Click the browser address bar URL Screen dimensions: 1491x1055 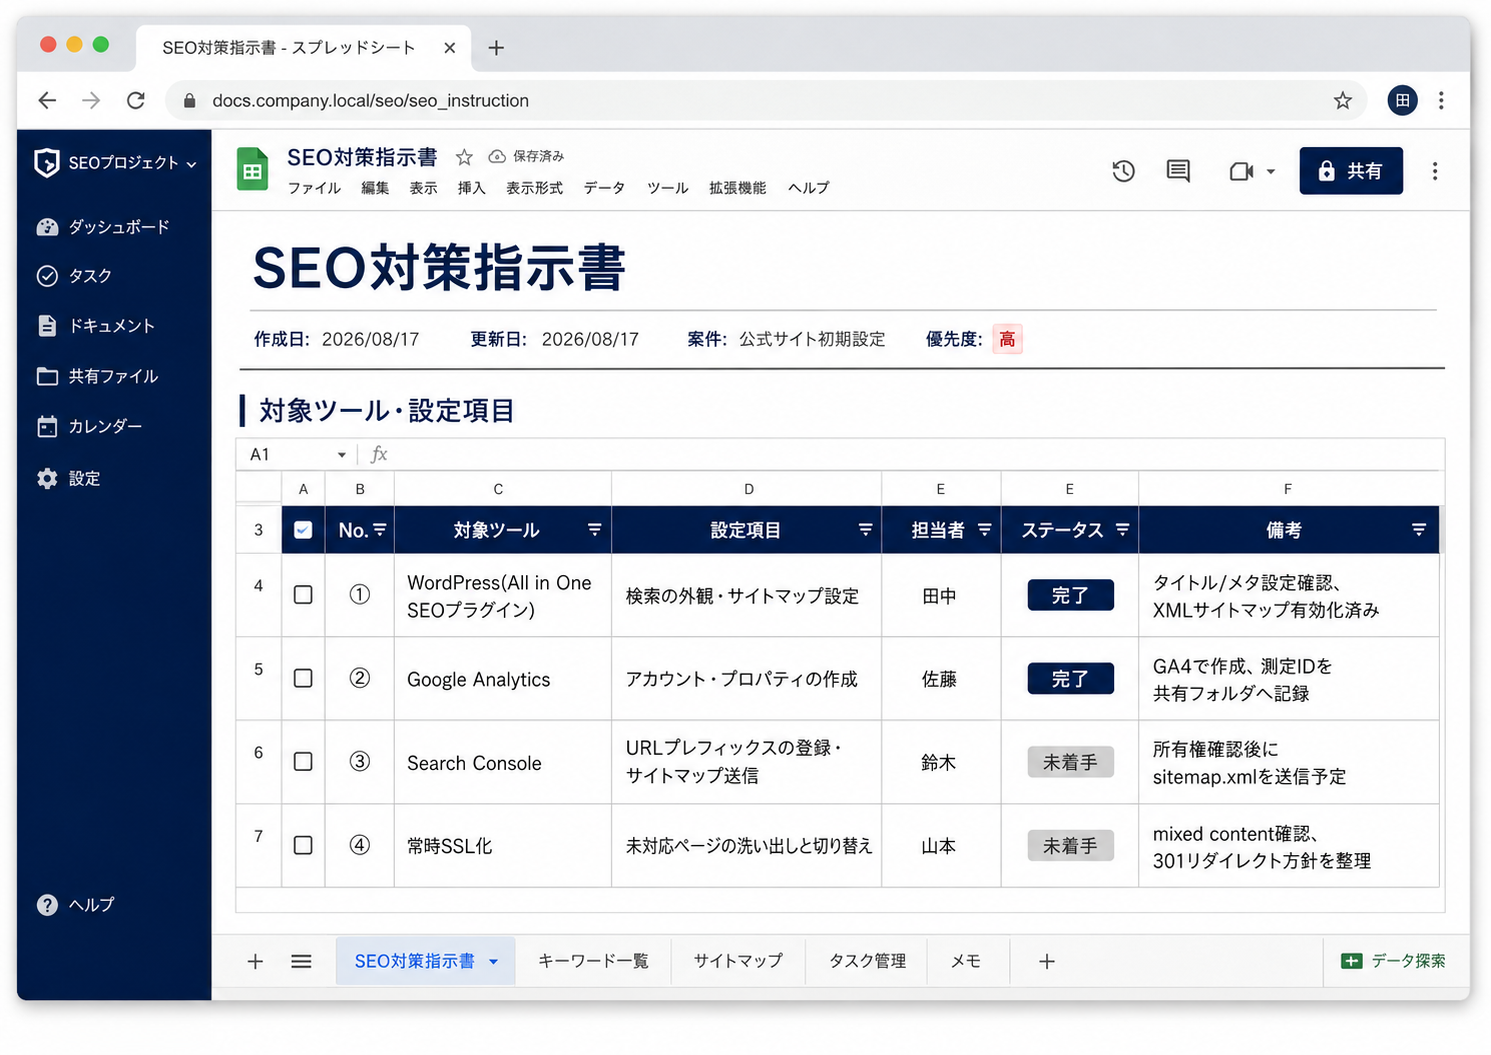(x=370, y=100)
